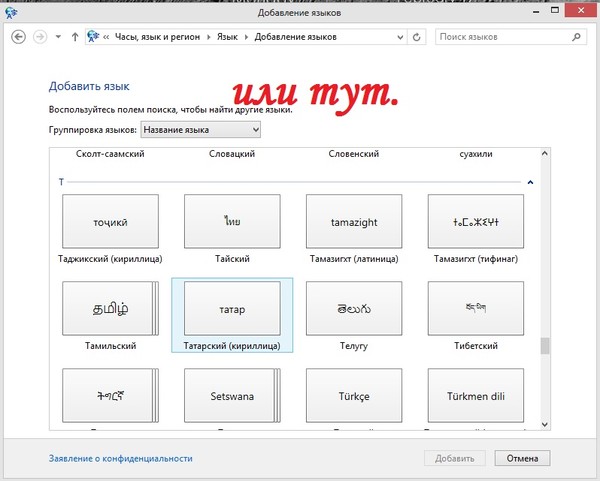Click label 'Телугу'
Screen dimensions: 600x481
tap(354, 346)
